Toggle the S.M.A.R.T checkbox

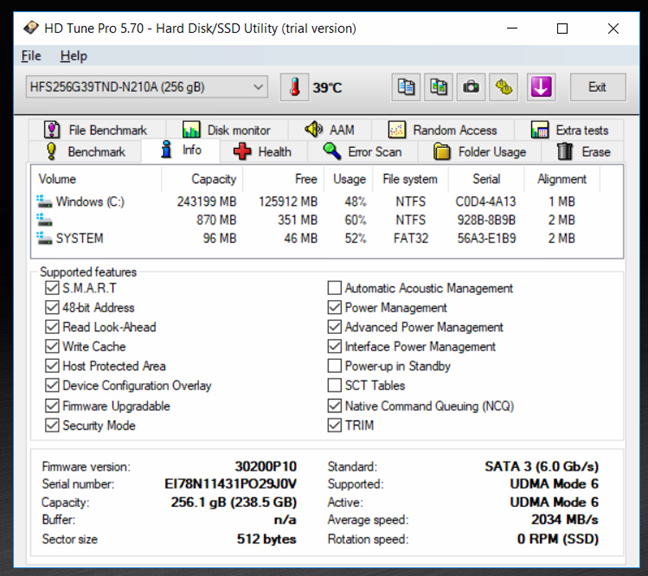click(52, 288)
